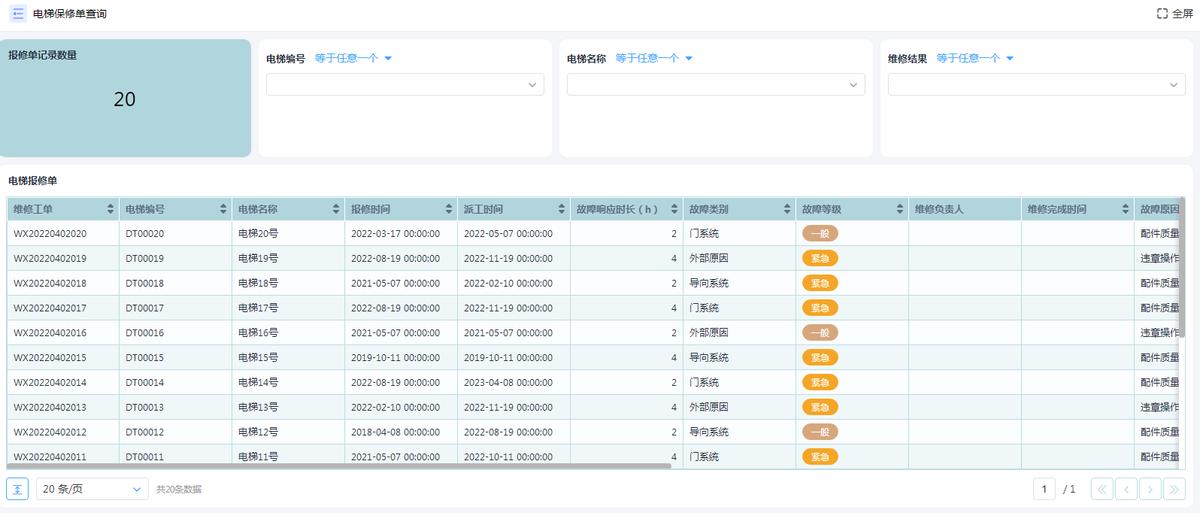Change page size dropdown 20 条/页
This screenshot has width=1200, height=513.
tap(92, 489)
